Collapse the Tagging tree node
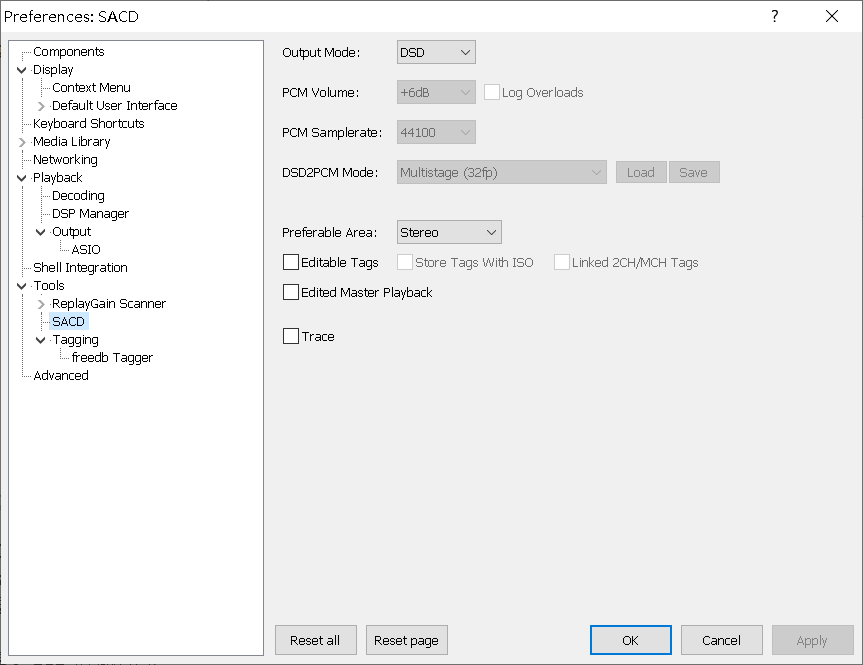The width and height of the screenshot is (863, 665). coord(41,340)
